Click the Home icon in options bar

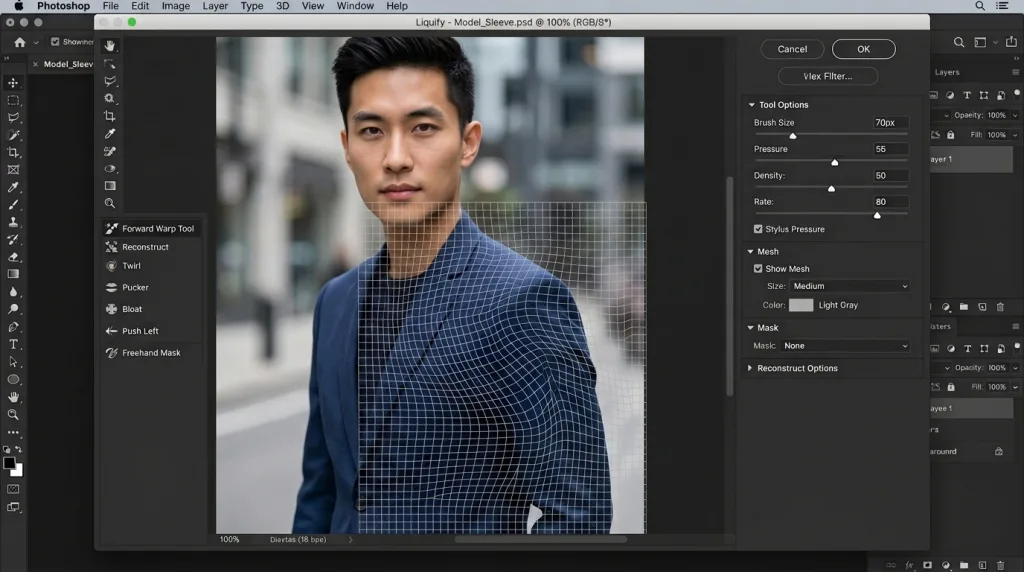20,42
